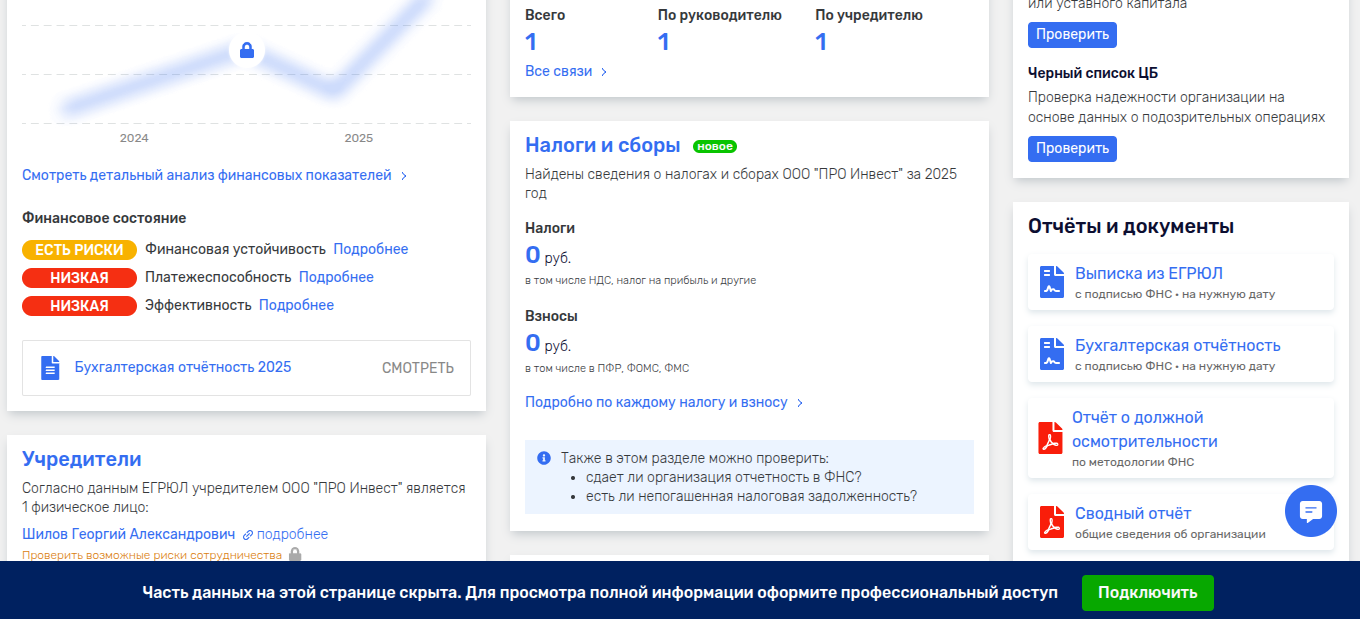Click the green 'новое' badge
1360x619 pixels.
point(715,146)
